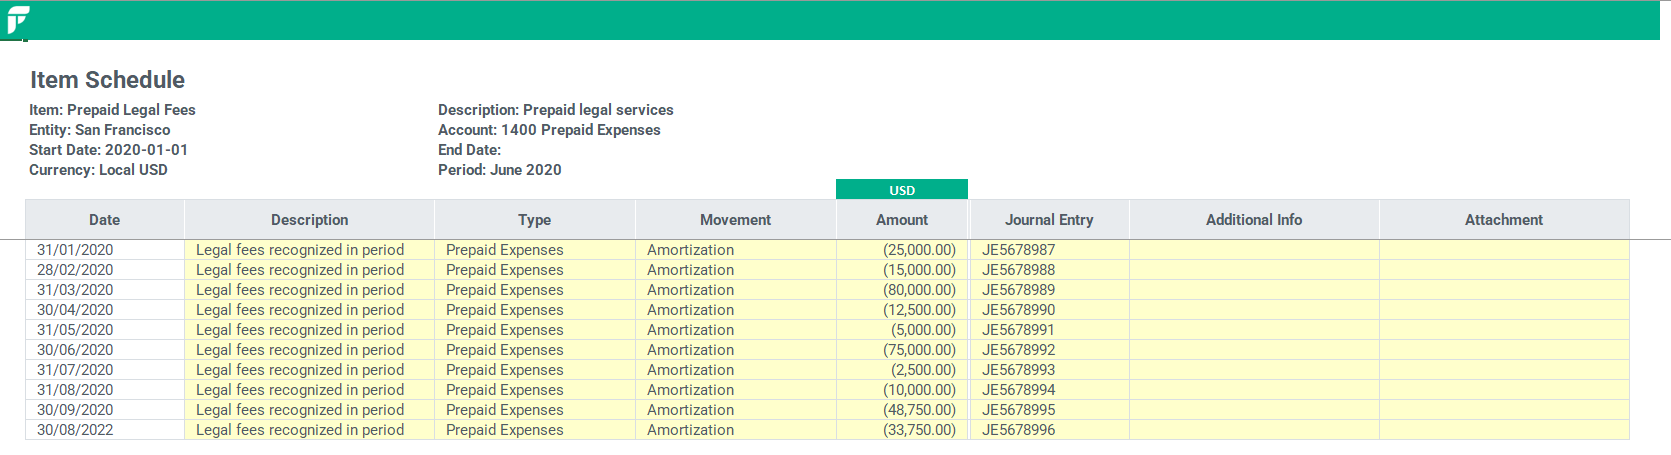This screenshot has width=1671, height=455.
Task: Click the 30/08/2022 date cell
Action: 105,430
